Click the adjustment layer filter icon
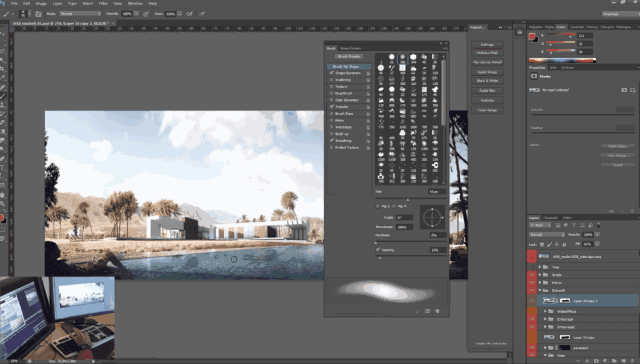 point(566,225)
